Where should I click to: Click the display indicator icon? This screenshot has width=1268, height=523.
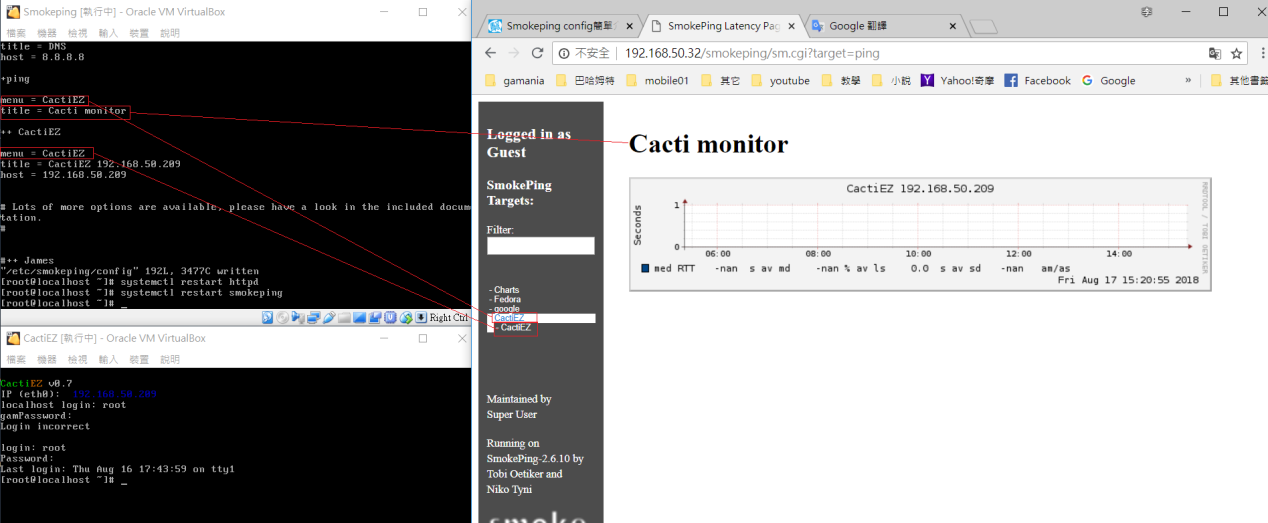359,318
